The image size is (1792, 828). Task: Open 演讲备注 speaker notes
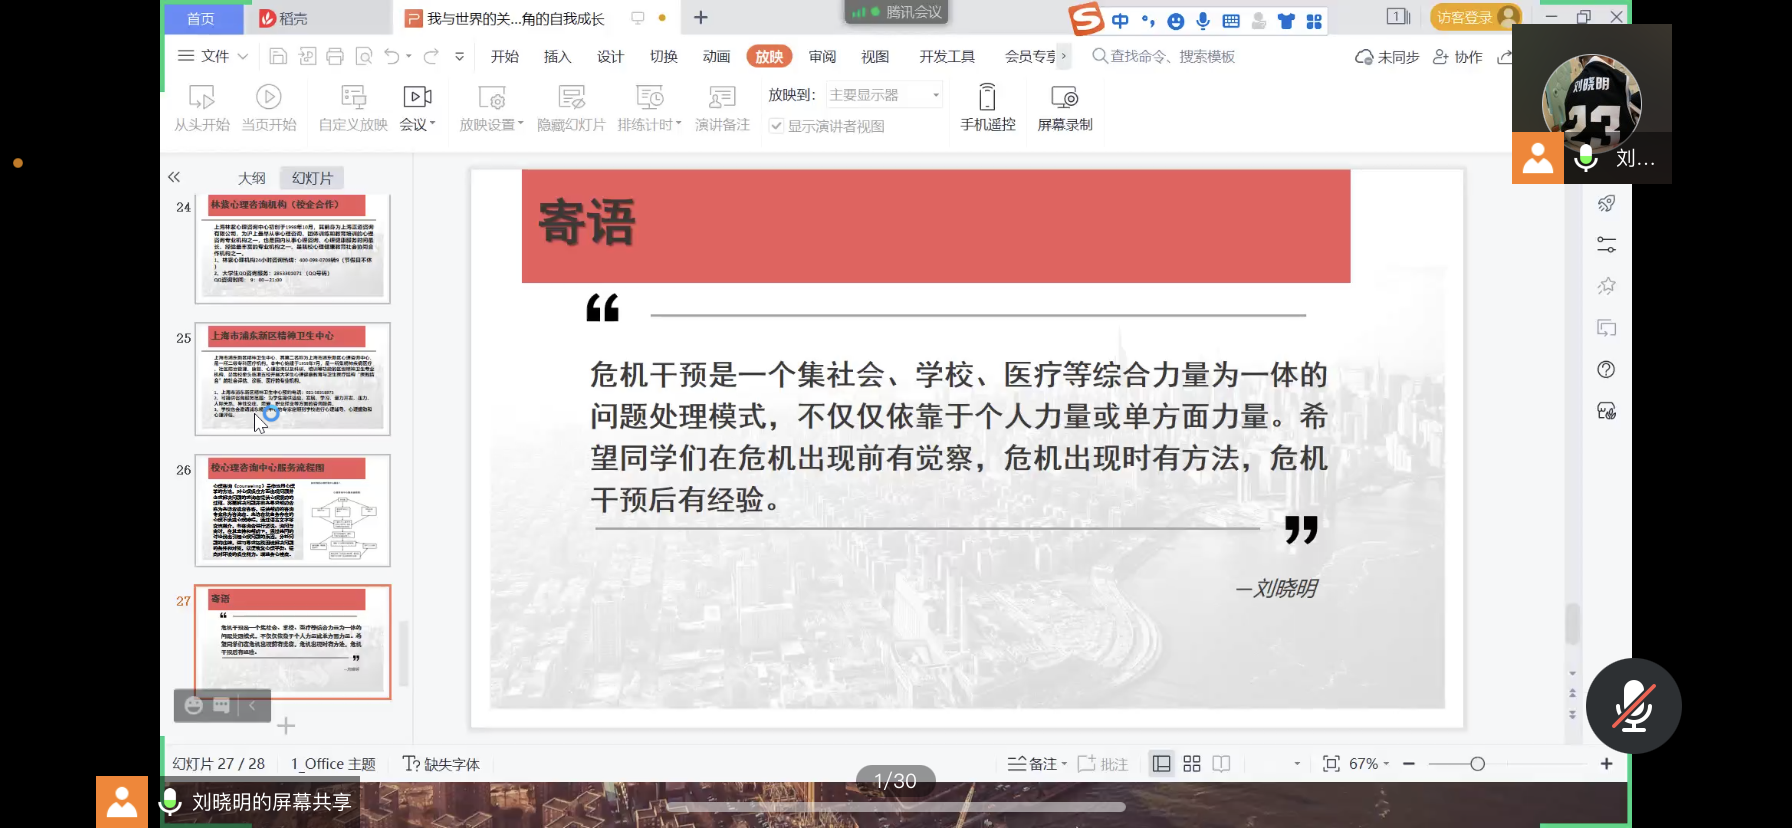722,98
